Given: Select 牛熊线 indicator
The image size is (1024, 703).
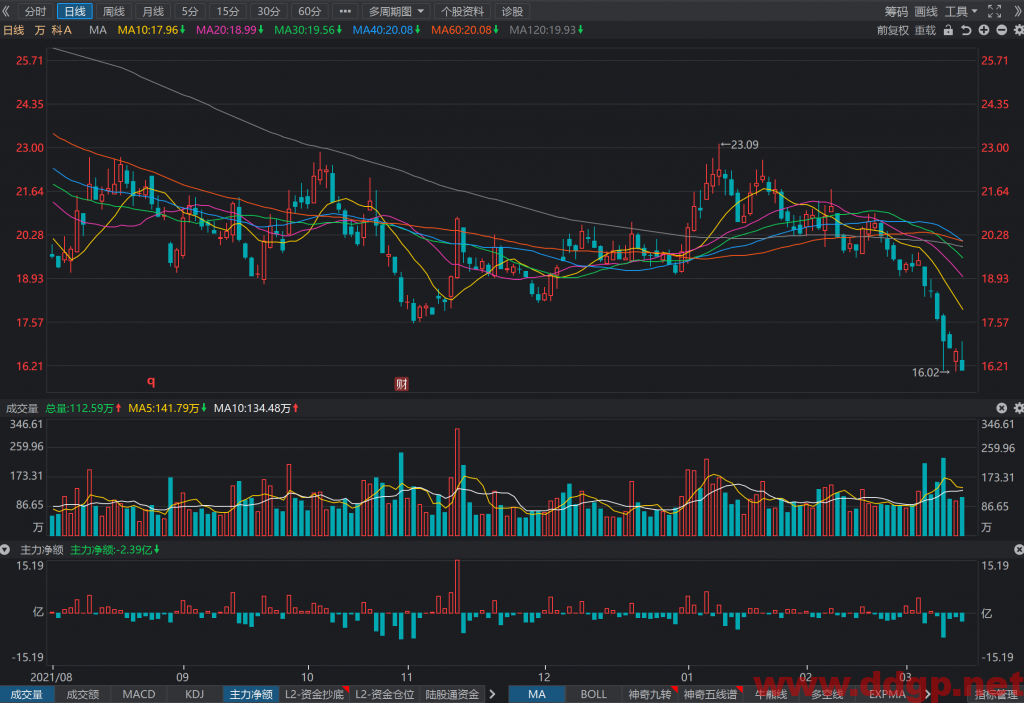Looking at the screenshot, I should coord(771,694).
